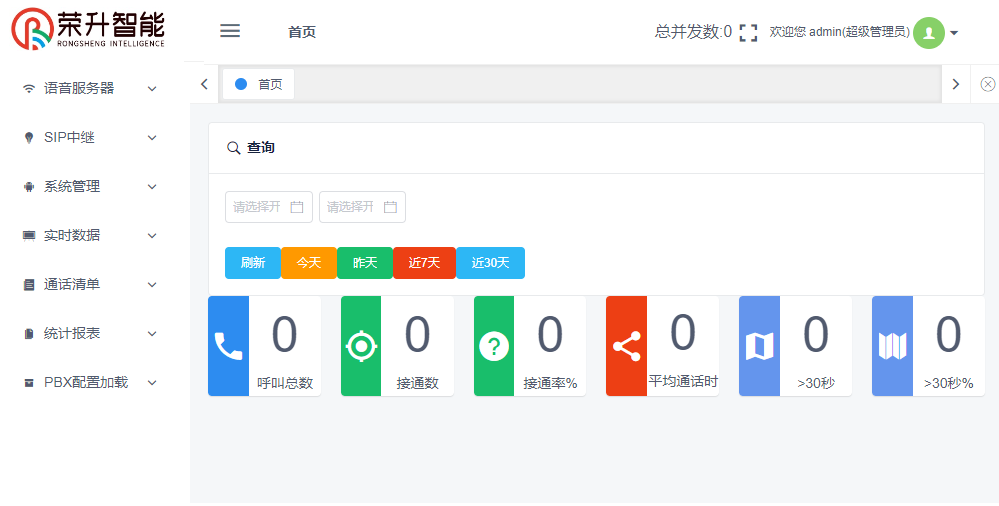This screenshot has height=506, width=999.
Task: Click the android icon beside 系统管理
Action: tap(29, 187)
